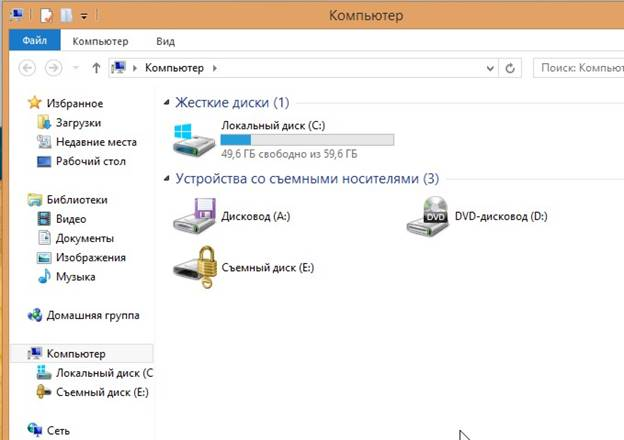Go up one level with Up arrow

coord(96,68)
